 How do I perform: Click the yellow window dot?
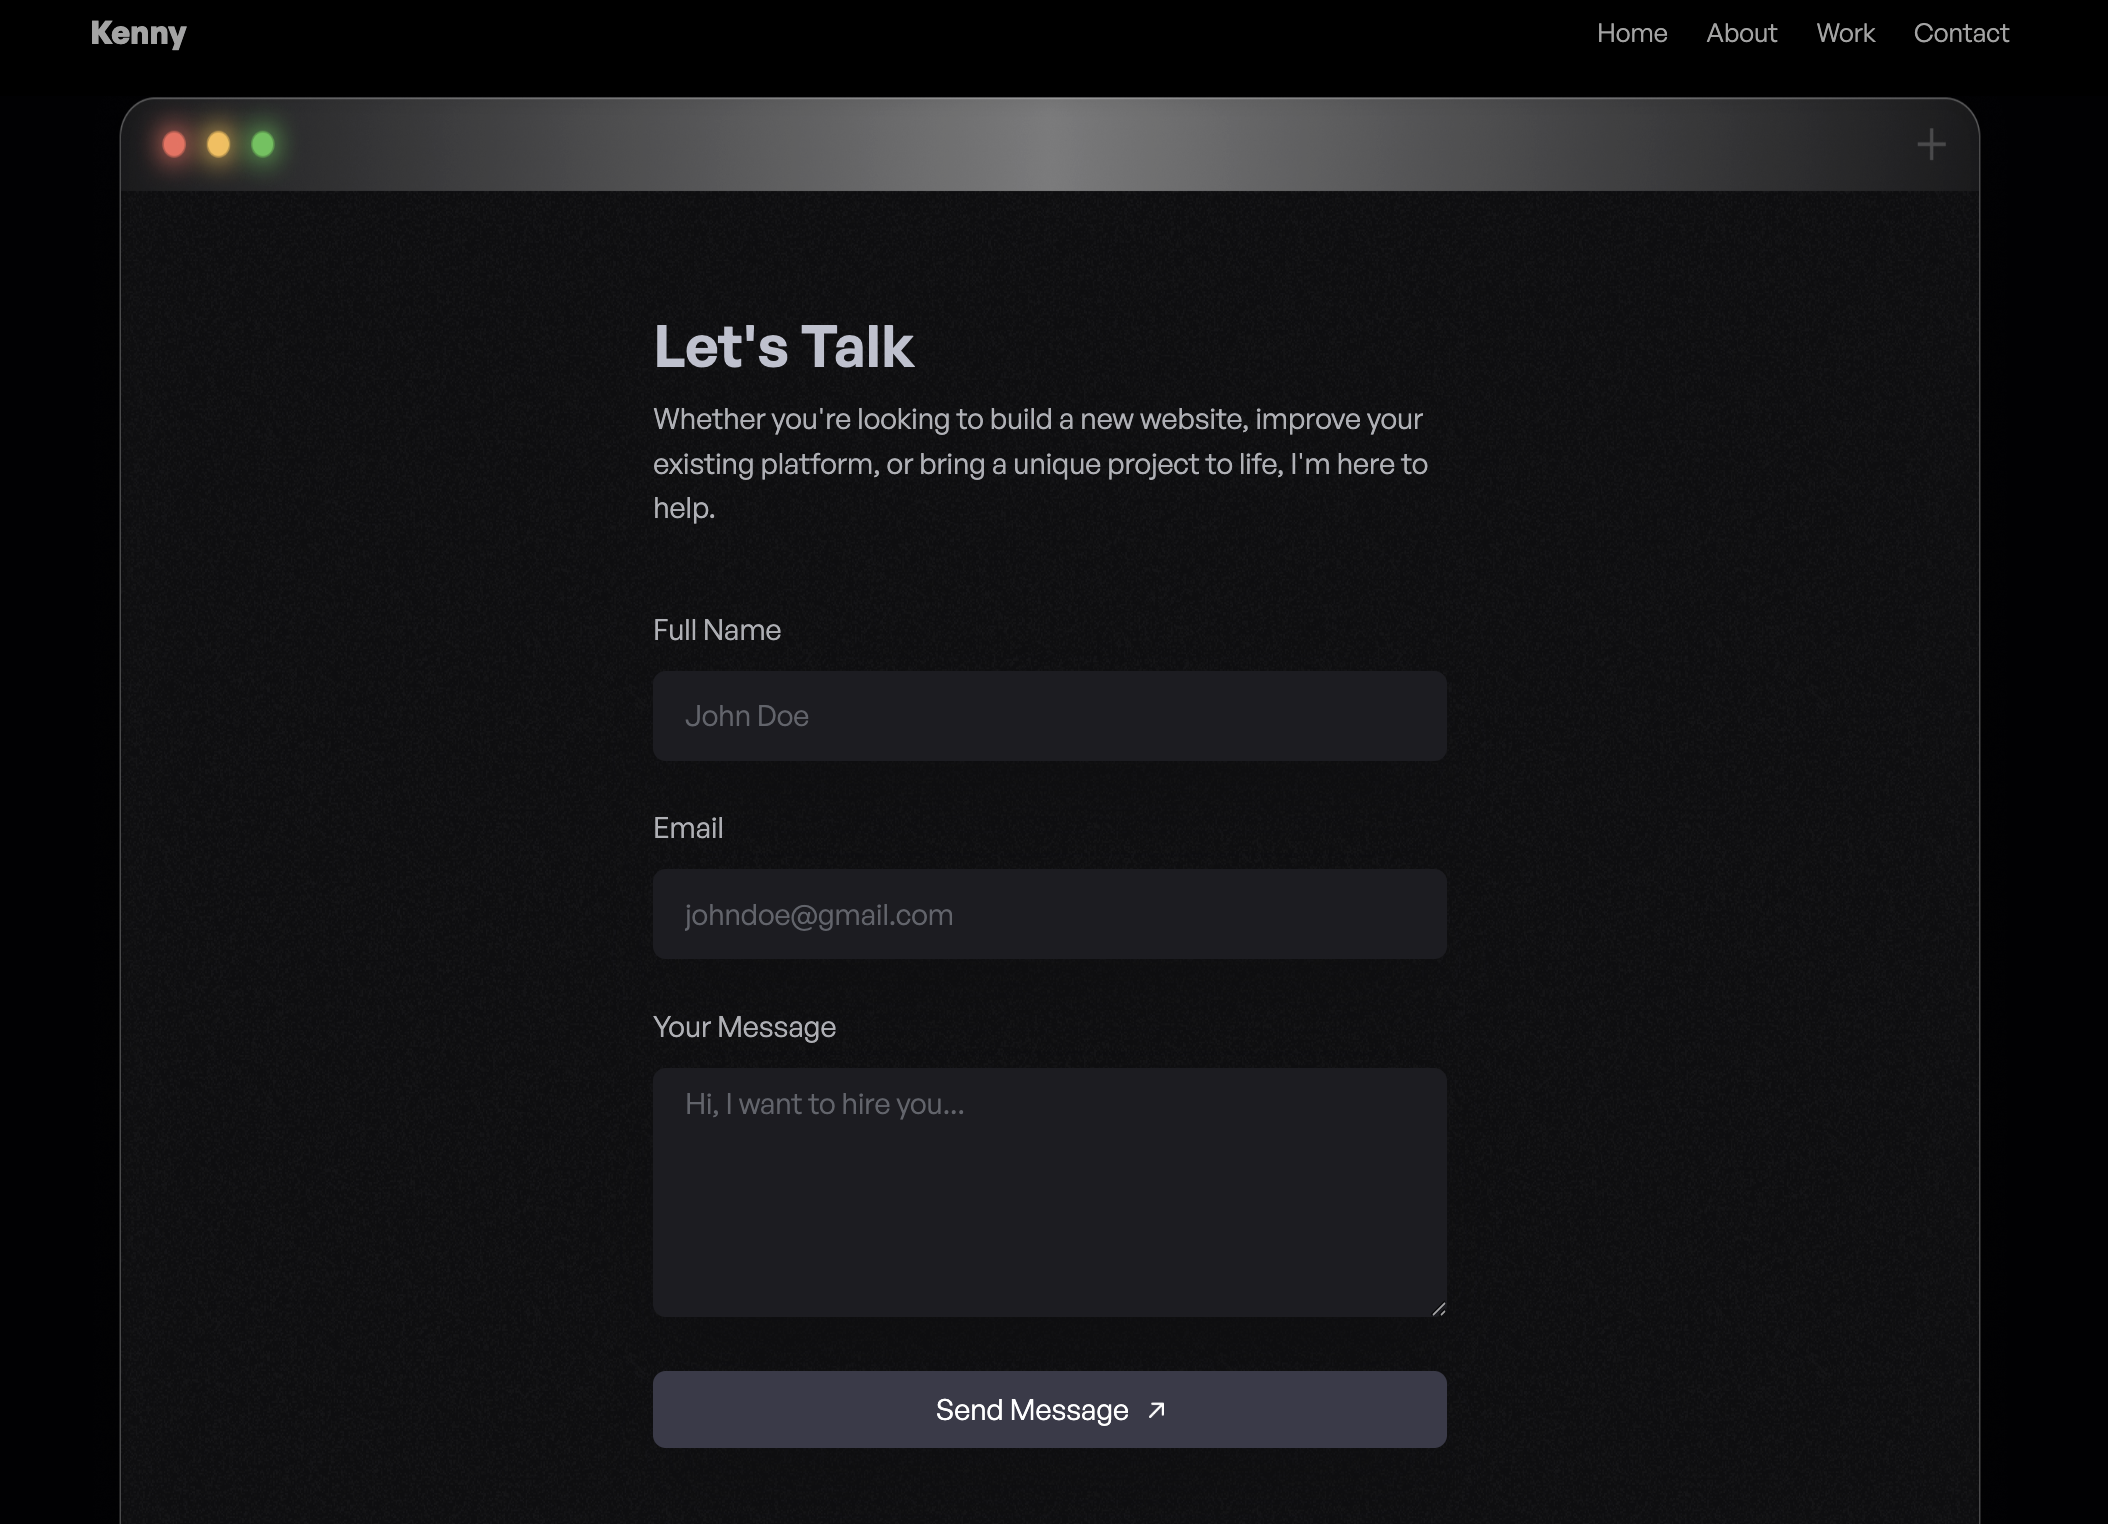(218, 145)
